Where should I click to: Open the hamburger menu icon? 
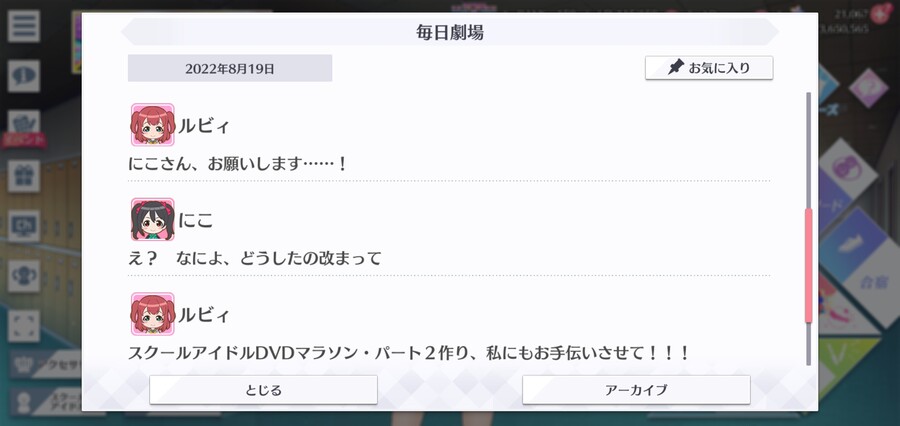[24, 26]
